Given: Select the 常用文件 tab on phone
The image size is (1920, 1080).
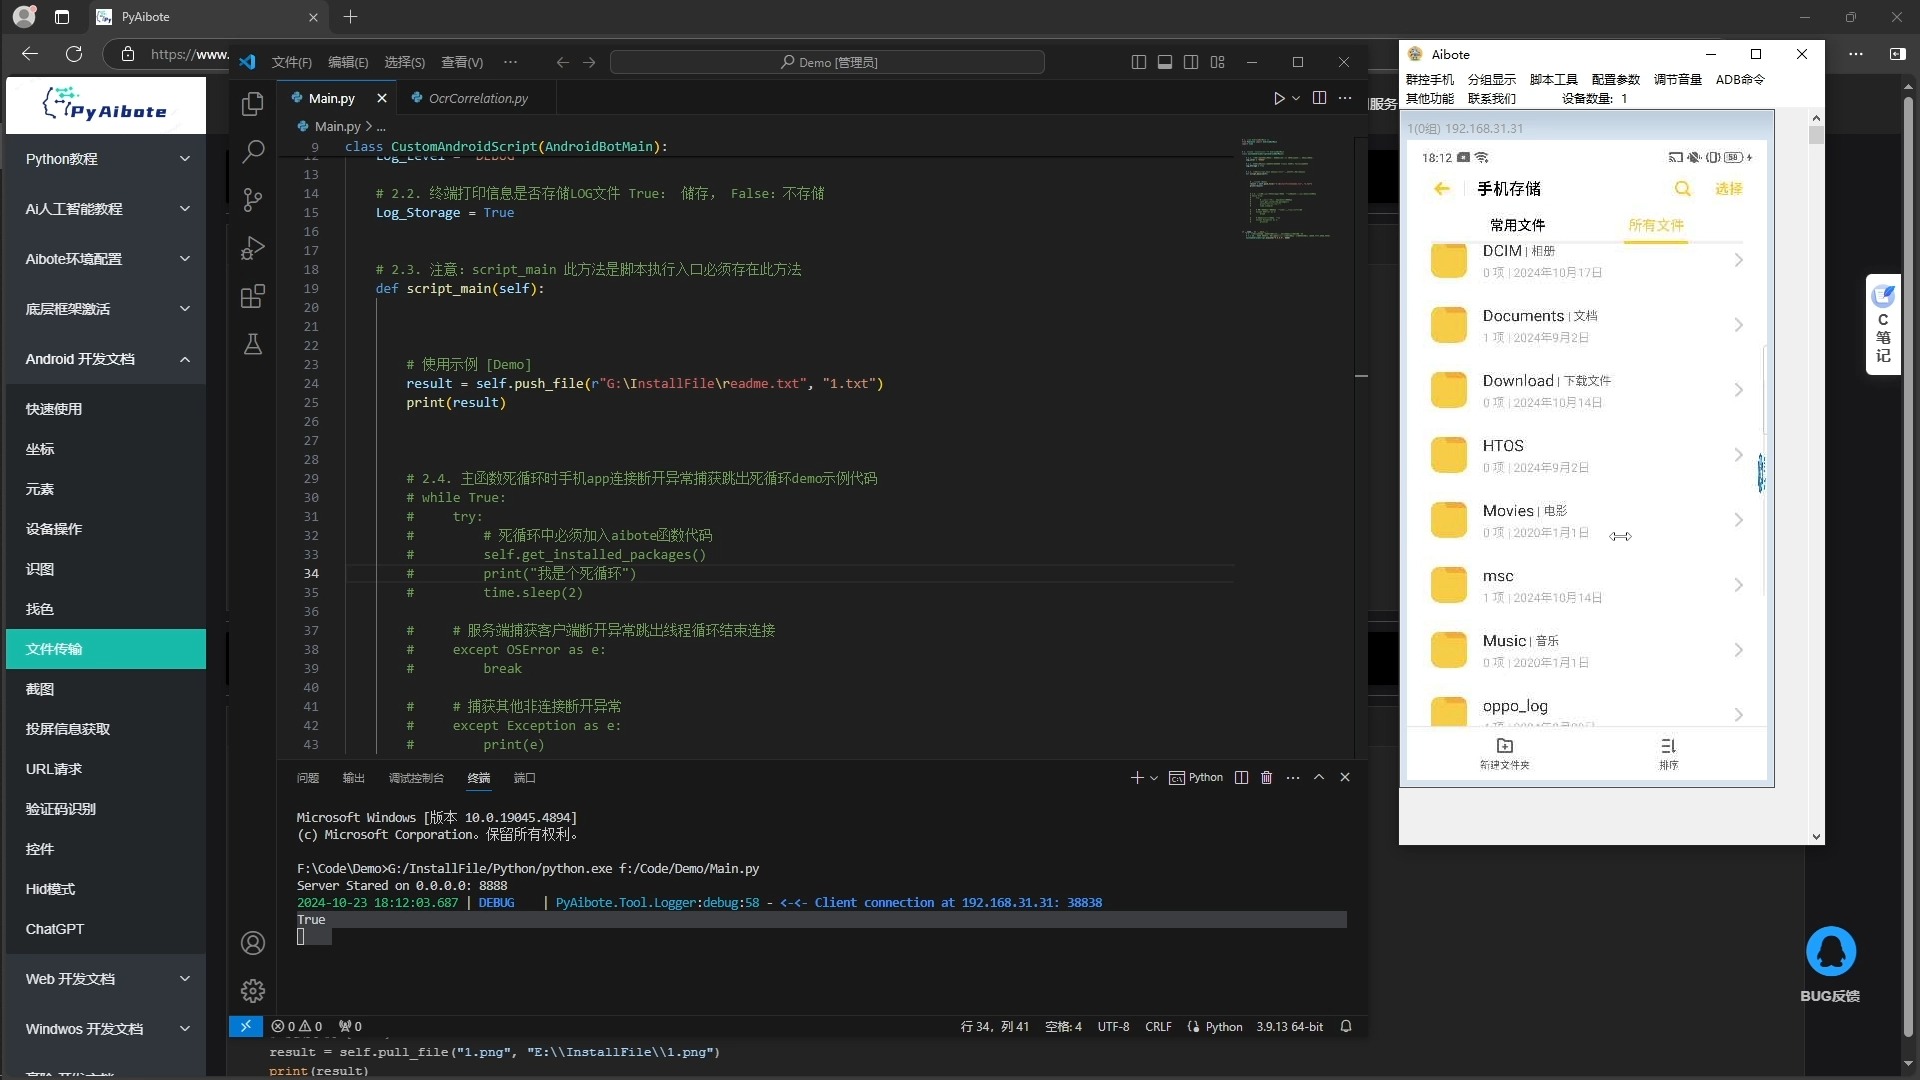Looking at the screenshot, I should [1517, 225].
